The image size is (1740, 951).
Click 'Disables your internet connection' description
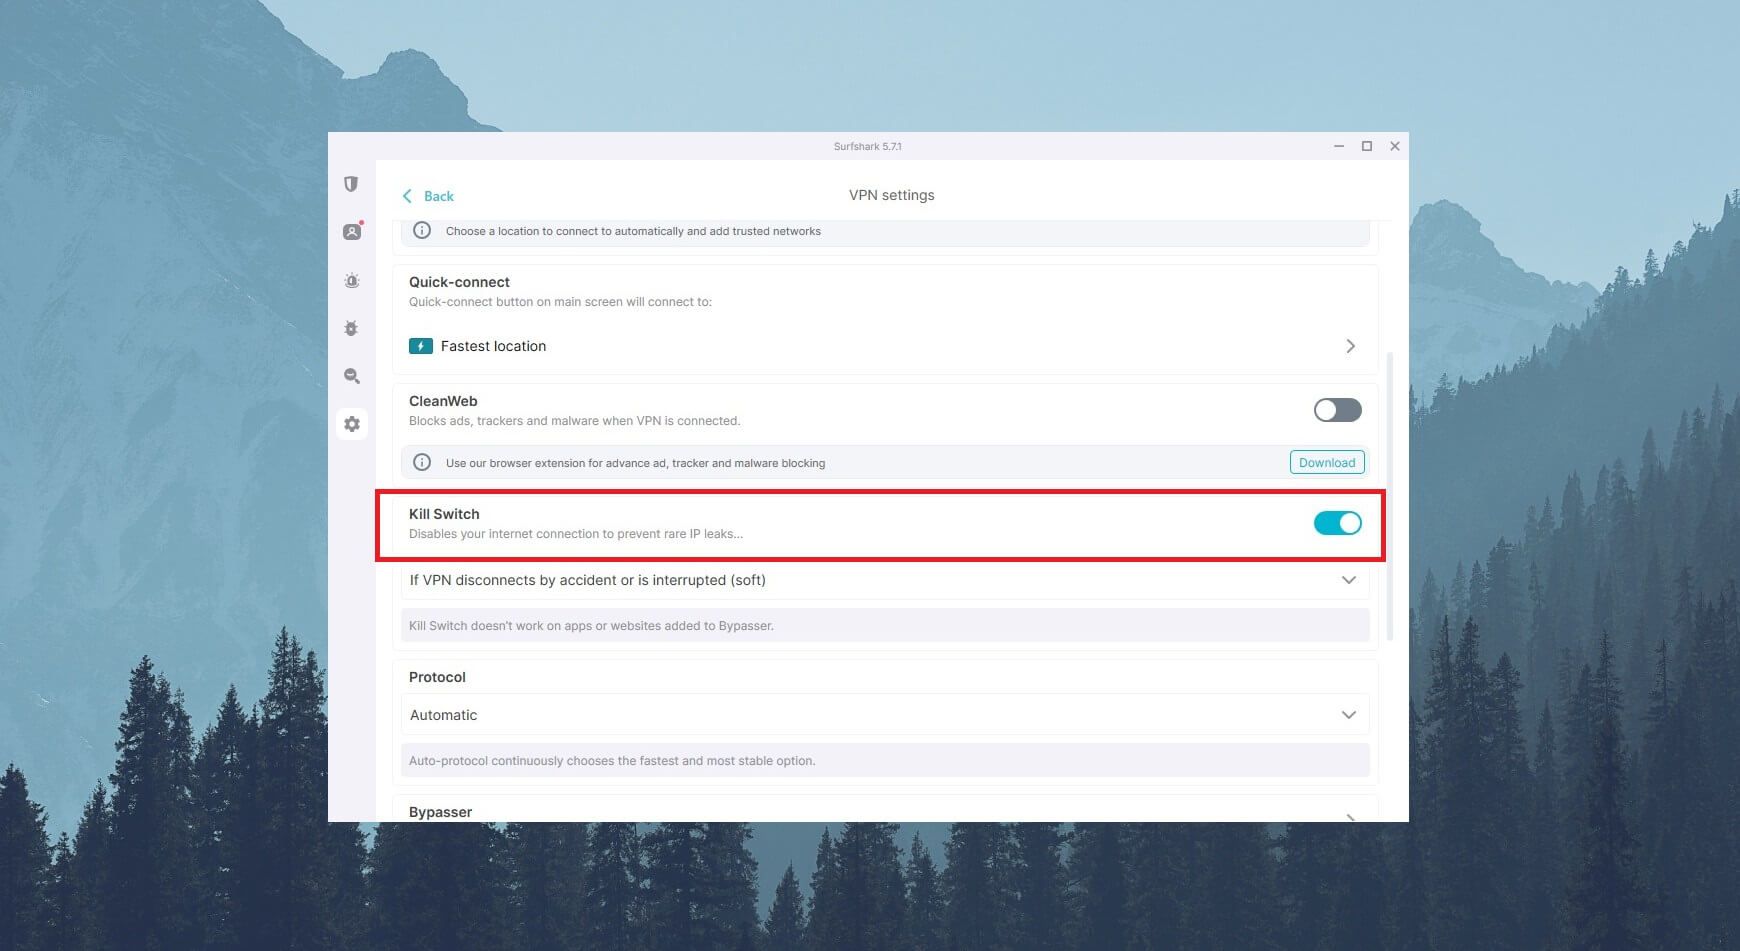tap(575, 534)
